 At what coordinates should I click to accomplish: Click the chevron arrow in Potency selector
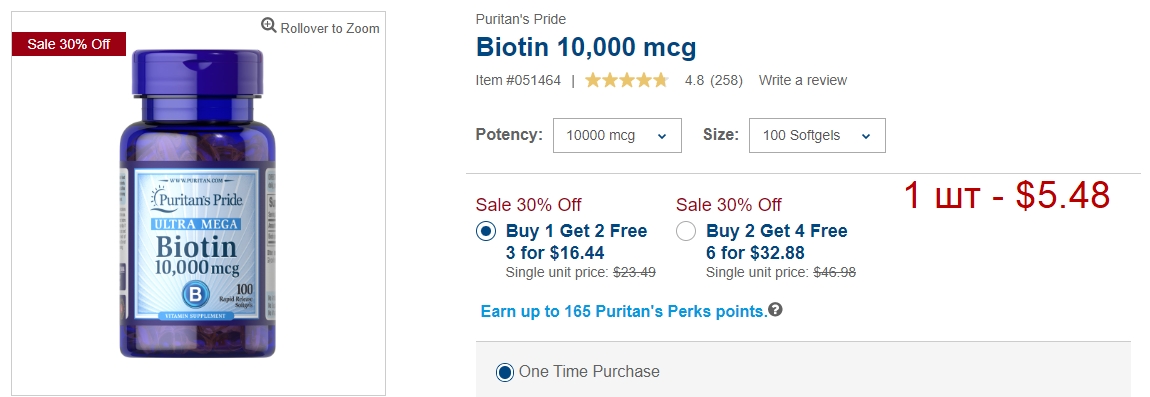click(662, 136)
